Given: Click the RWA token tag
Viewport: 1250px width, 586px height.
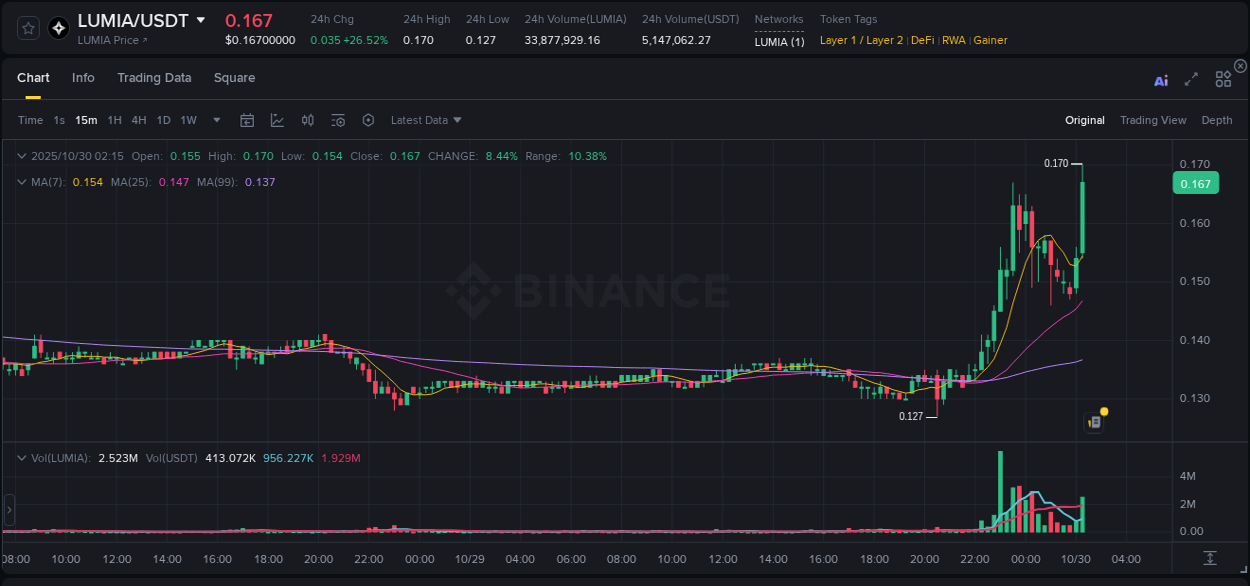Looking at the screenshot, I should [953, 40].
